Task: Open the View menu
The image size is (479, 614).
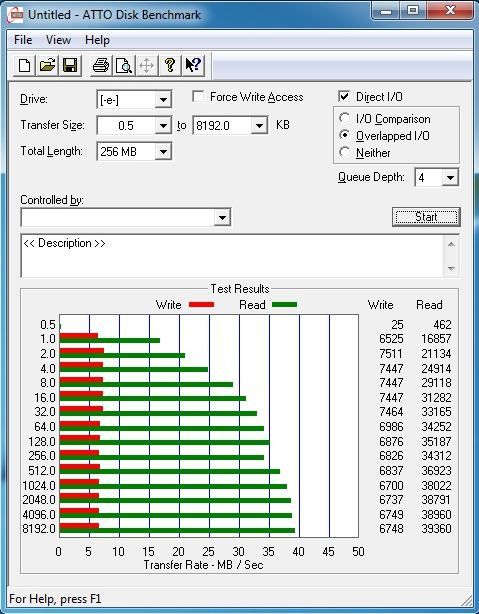Action: tap(58, 40)
